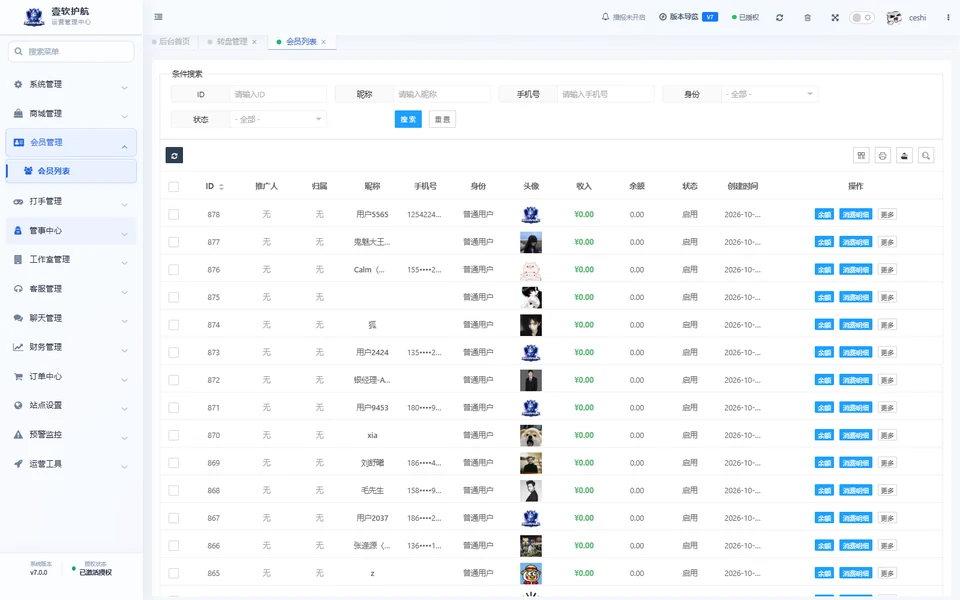Select the 会员列表 tab
The image size is (960, 600).
click(301, 42)
